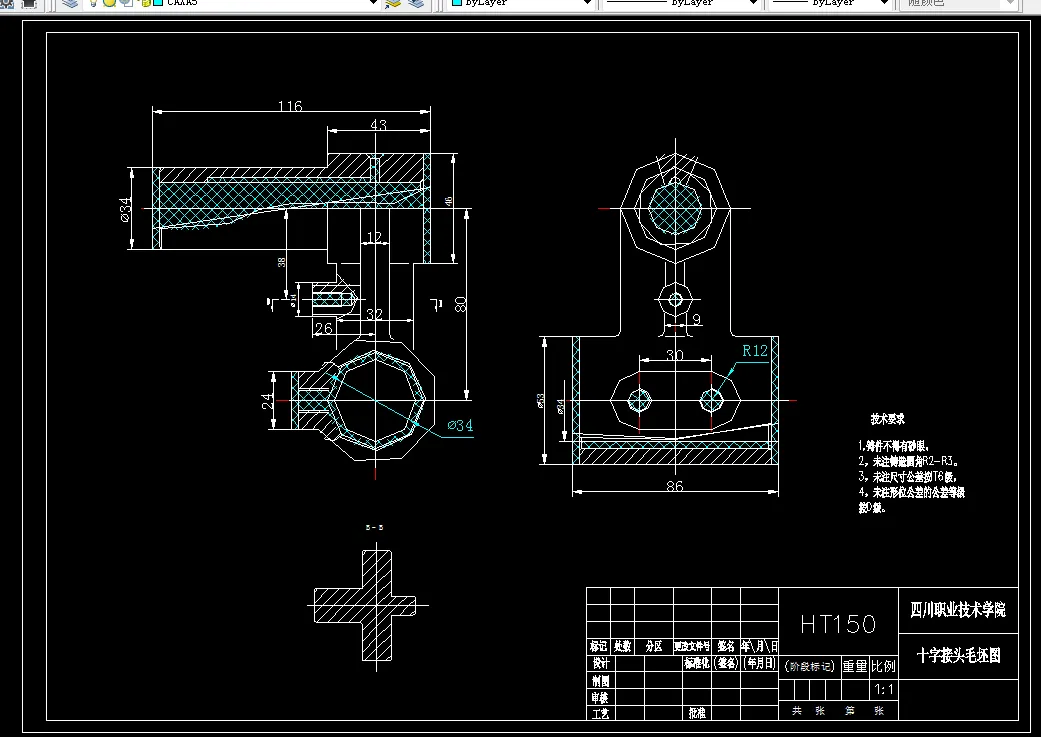The width and height of the screenshot is (1041, 737).
Task: Select the 26 dimension text
Action: tap(323, 328)
